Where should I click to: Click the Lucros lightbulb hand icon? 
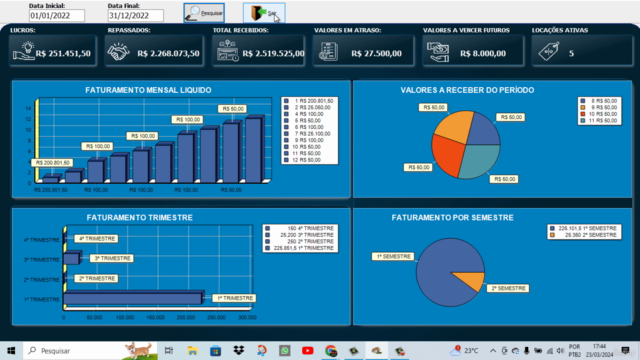click(23, 52)
